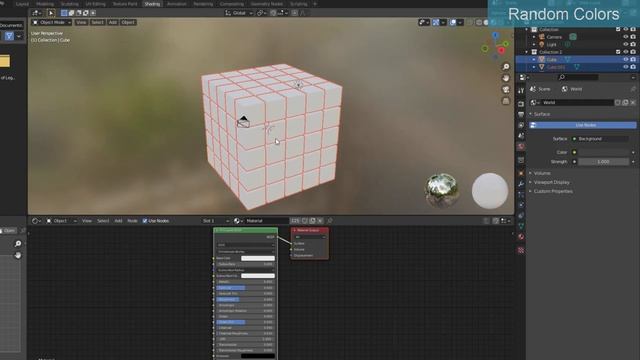
Task: Click the World Color swatch
Action: [603, 152]
